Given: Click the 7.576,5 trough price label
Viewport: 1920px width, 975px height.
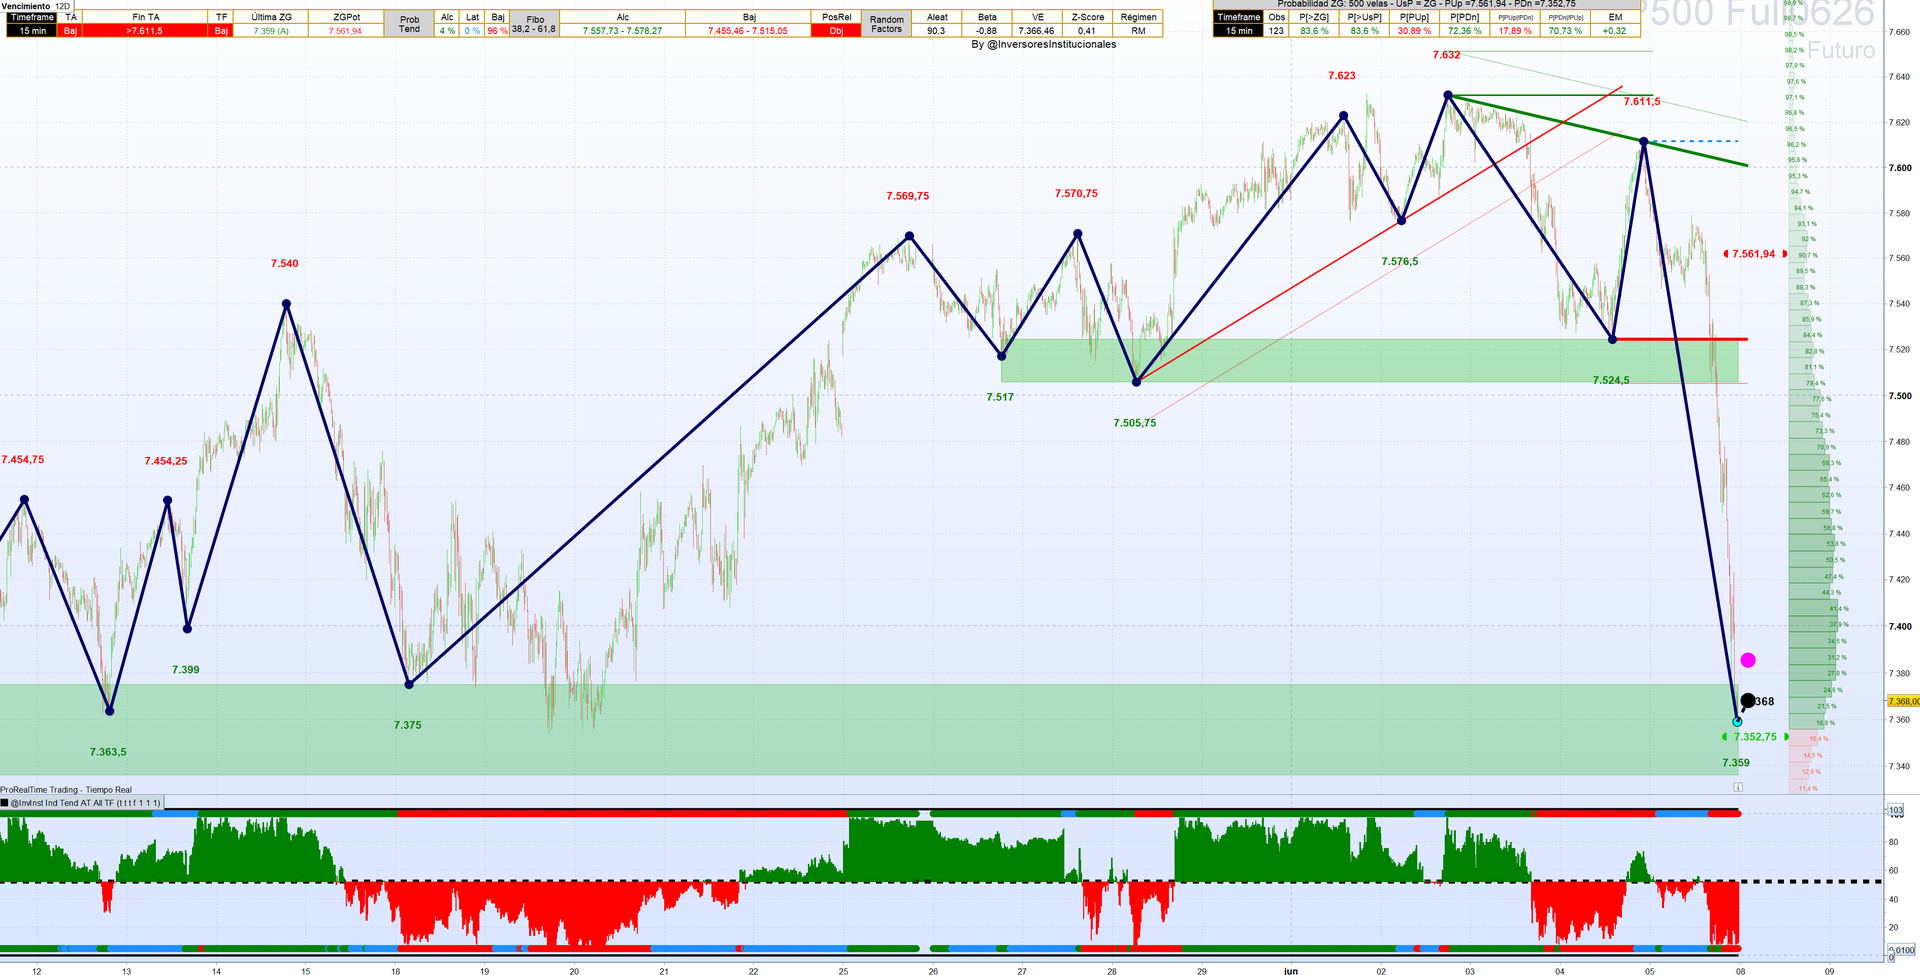Looking at the screenshot, I should pos(1400,262).
